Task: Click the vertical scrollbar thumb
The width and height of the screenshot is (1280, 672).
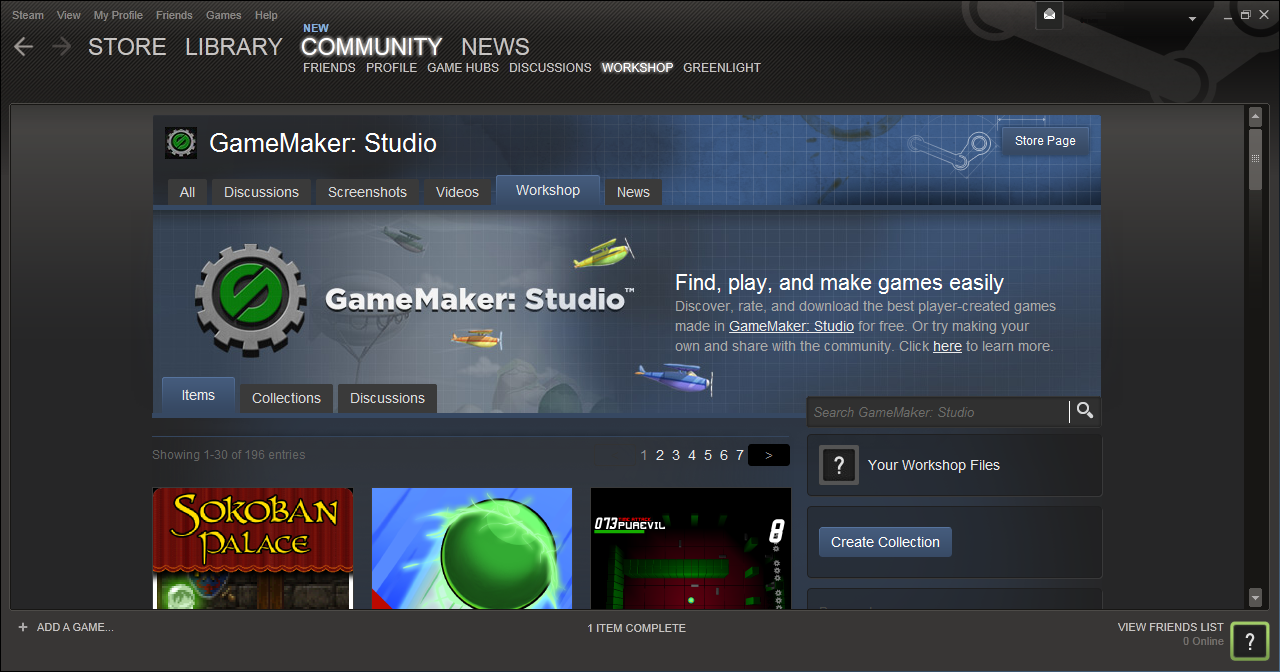Action: coord(1256,159)
